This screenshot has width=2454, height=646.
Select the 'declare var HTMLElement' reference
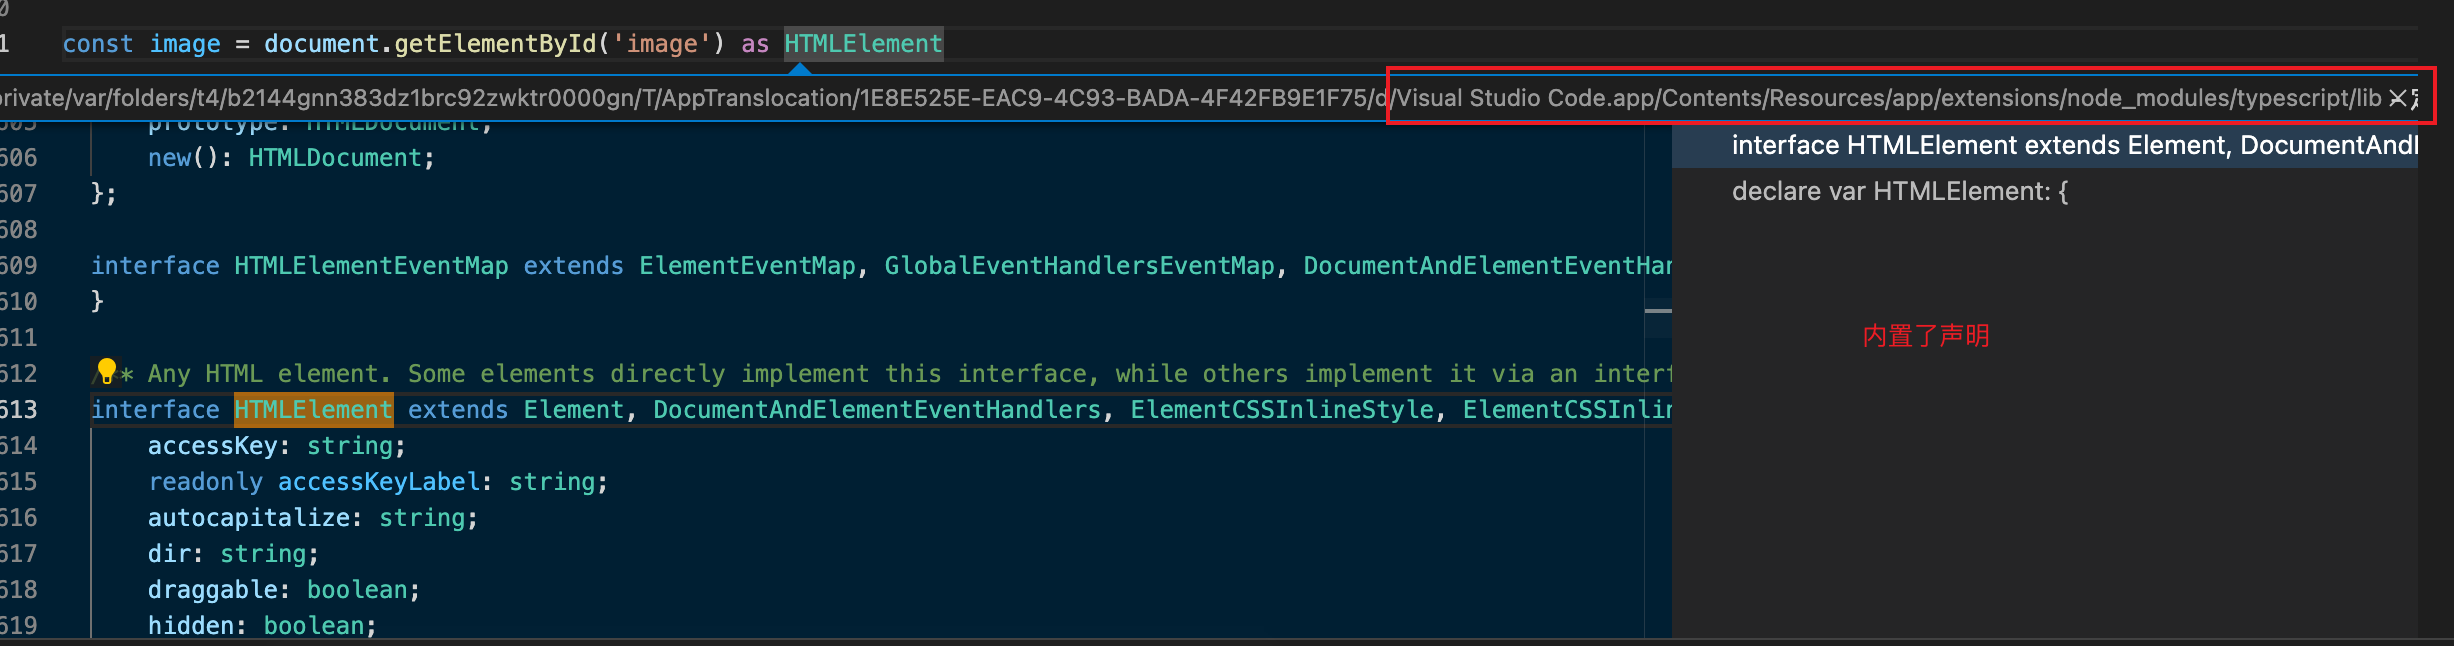[x=1900, y=191]
